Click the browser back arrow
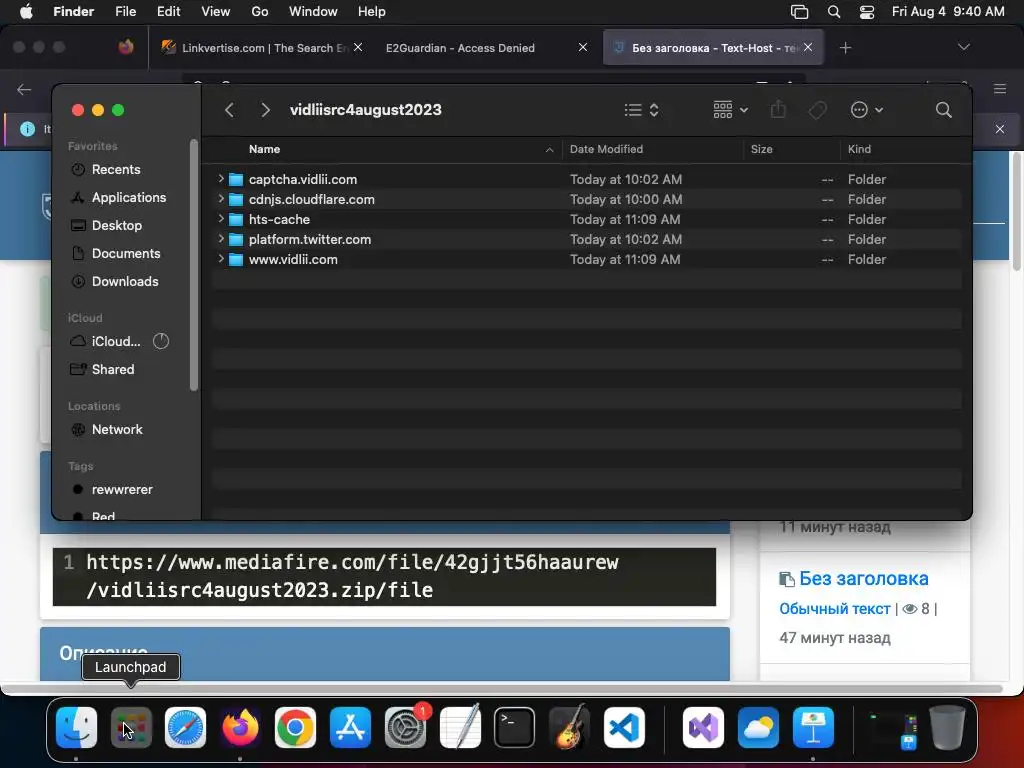 coord(24,89)
